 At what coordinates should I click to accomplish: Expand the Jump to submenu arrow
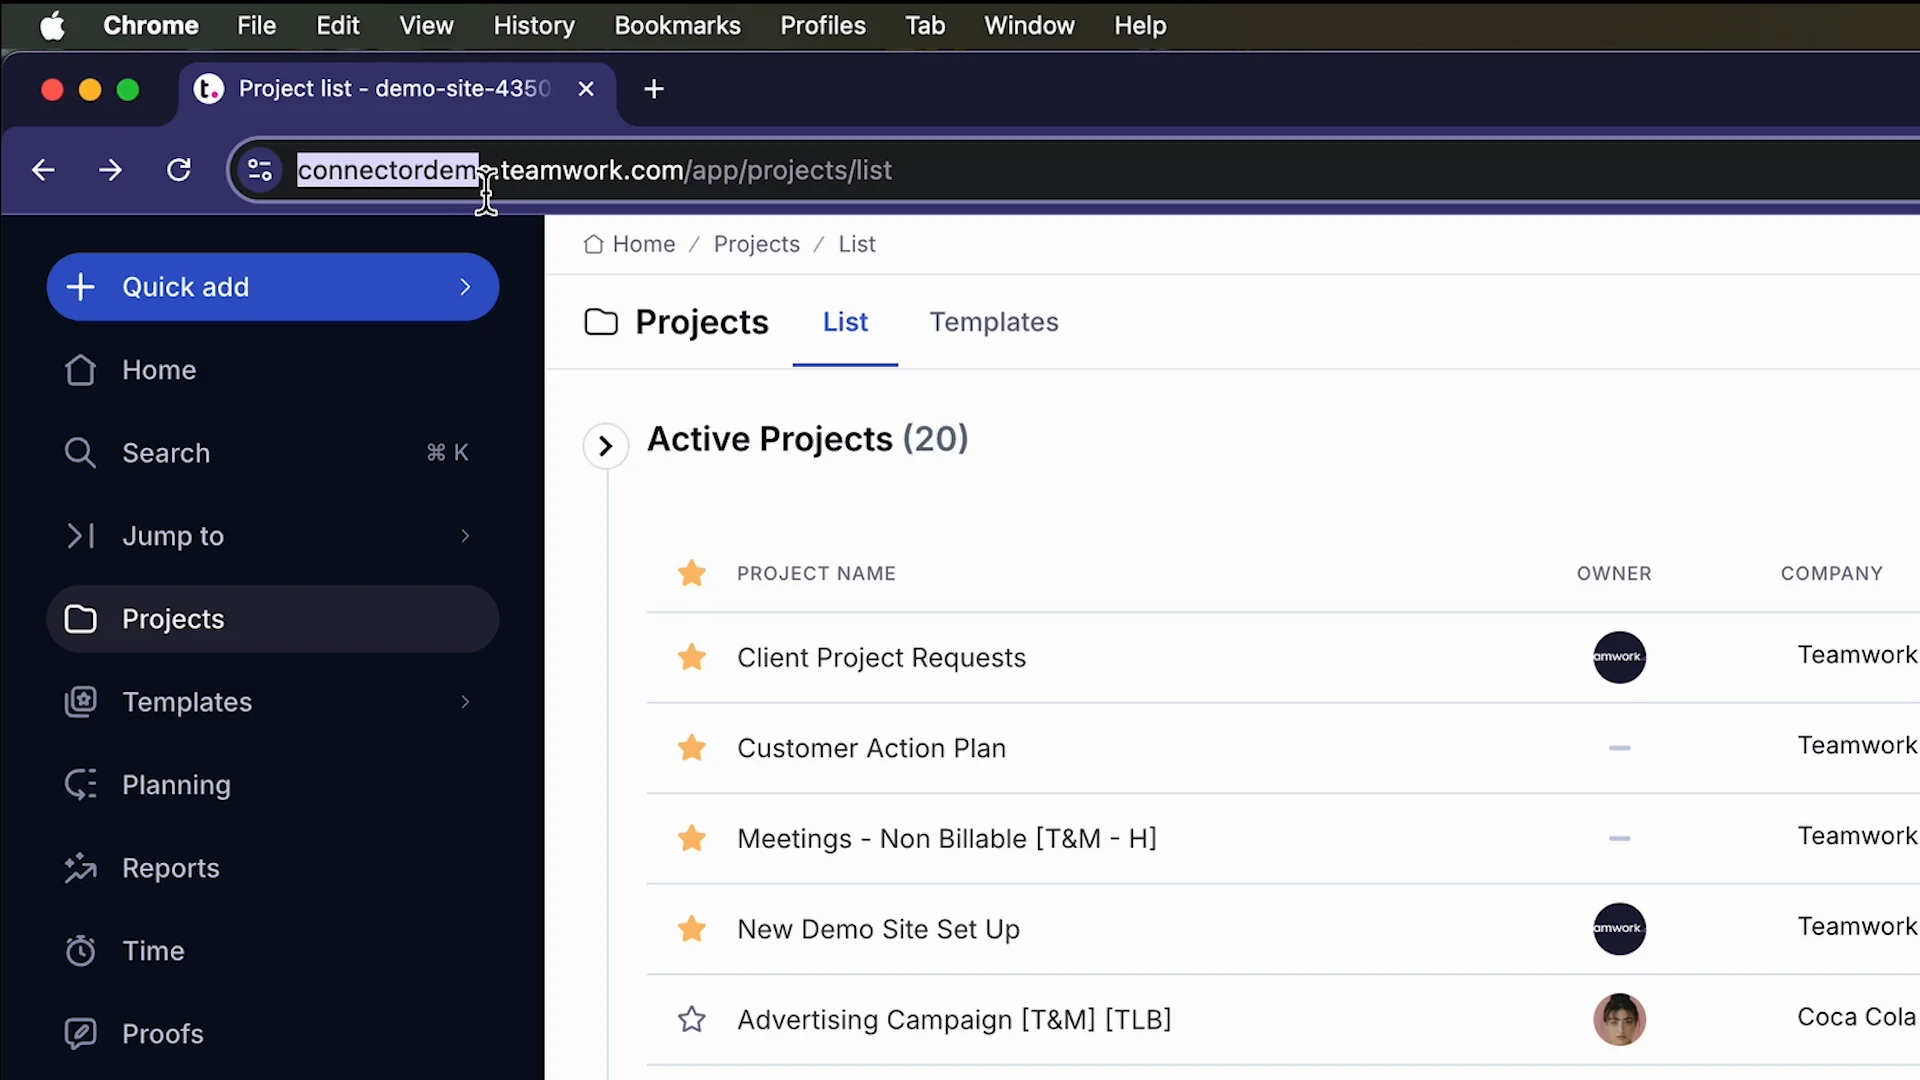coord(465,536)
